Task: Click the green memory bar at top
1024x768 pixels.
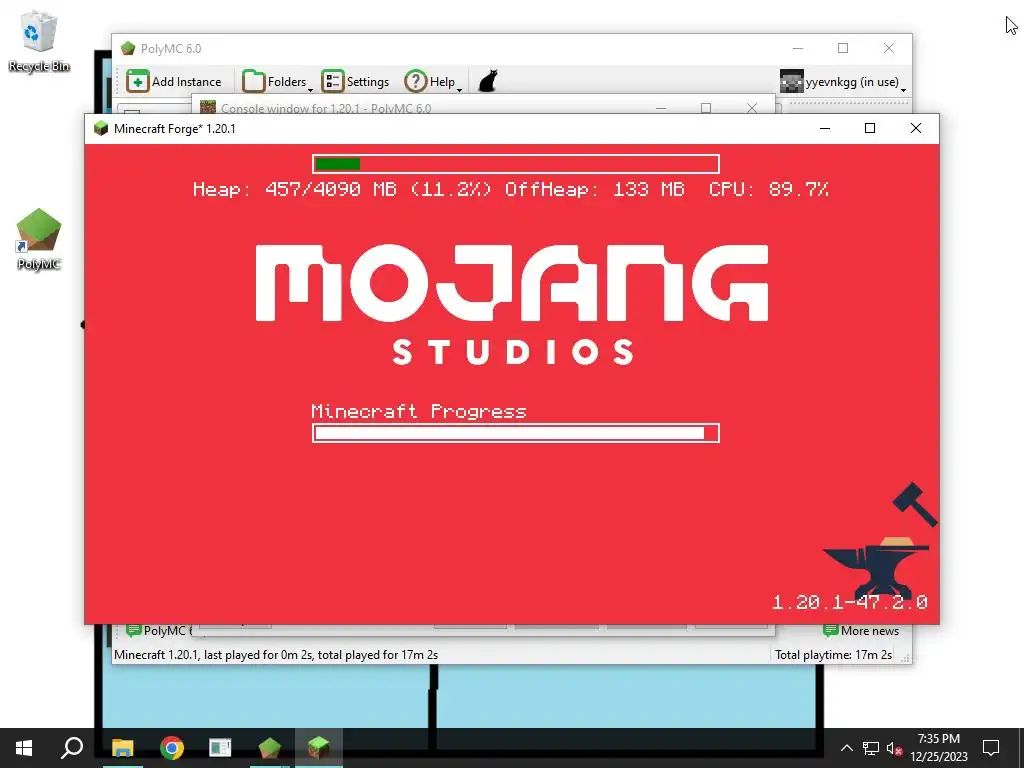Action: pos(516,164)
